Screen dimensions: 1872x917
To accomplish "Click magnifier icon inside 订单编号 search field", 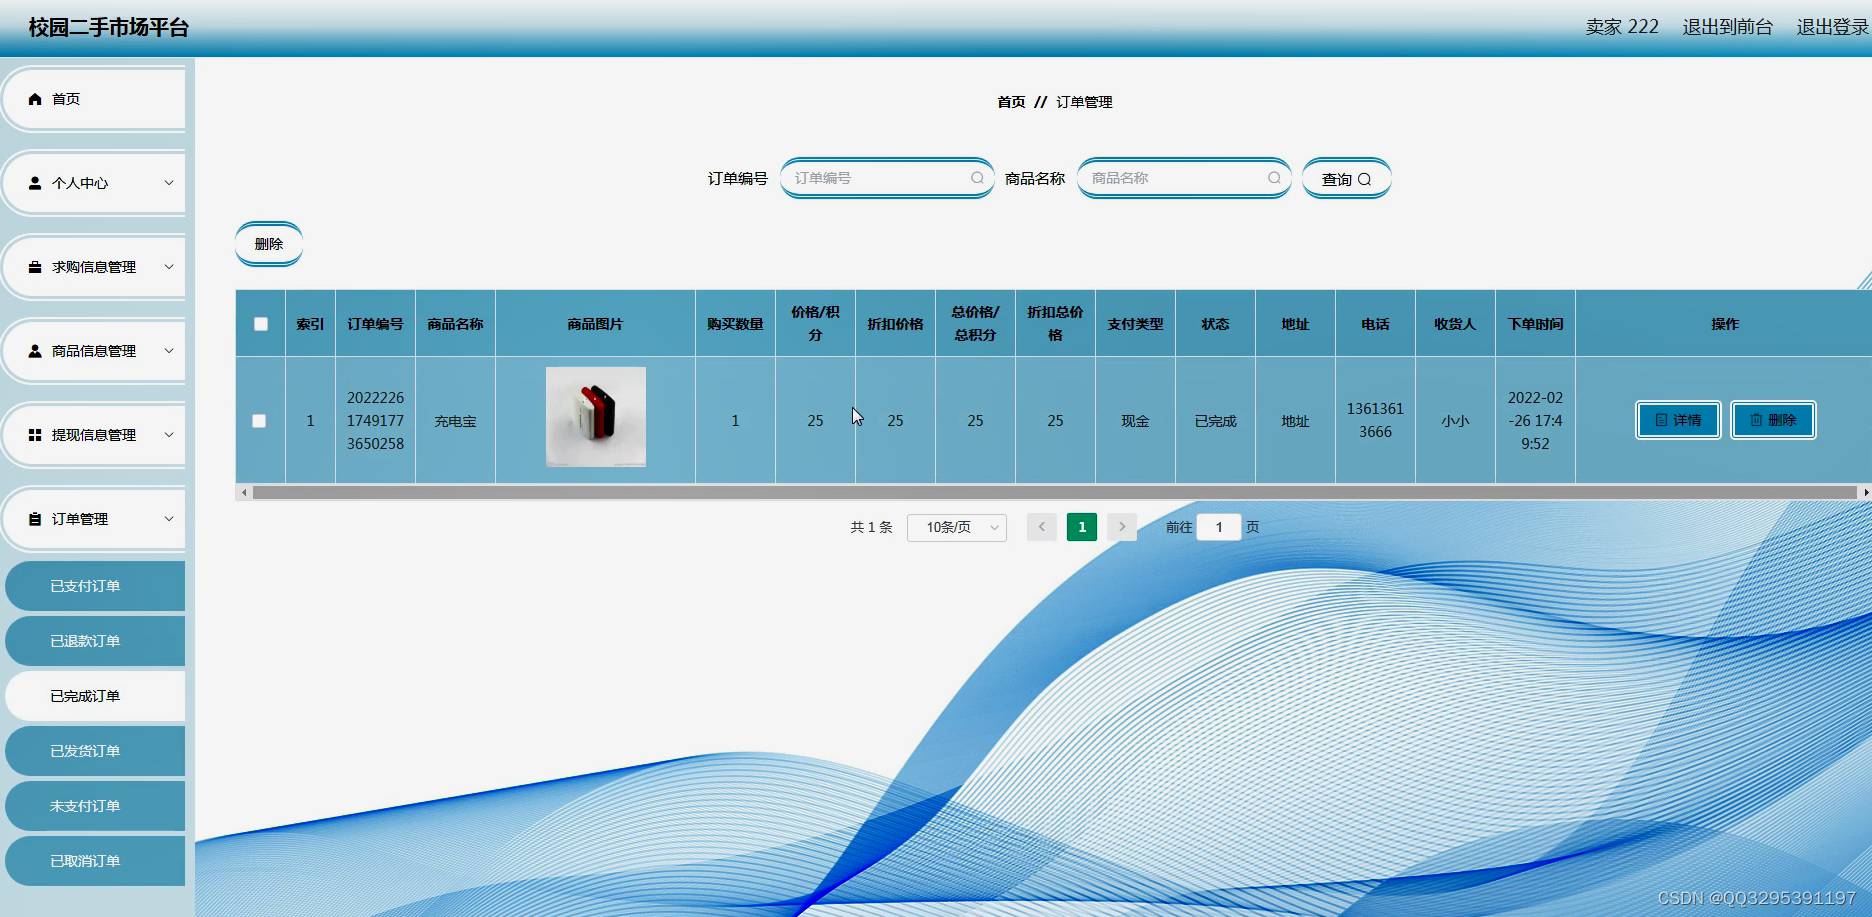I will [x=977, y=178].
